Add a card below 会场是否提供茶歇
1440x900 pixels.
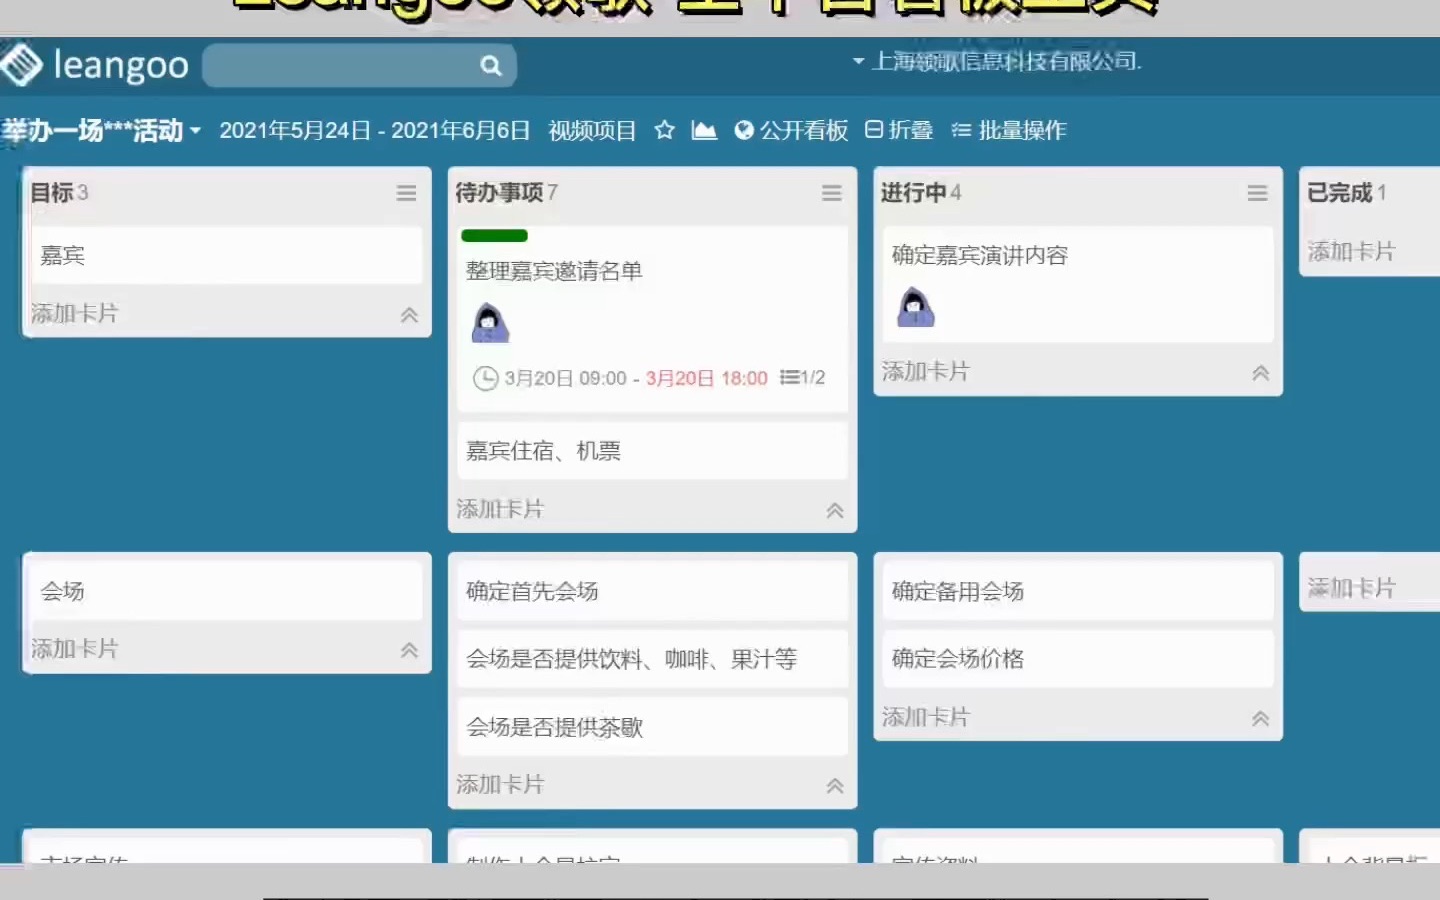[500, 785]
